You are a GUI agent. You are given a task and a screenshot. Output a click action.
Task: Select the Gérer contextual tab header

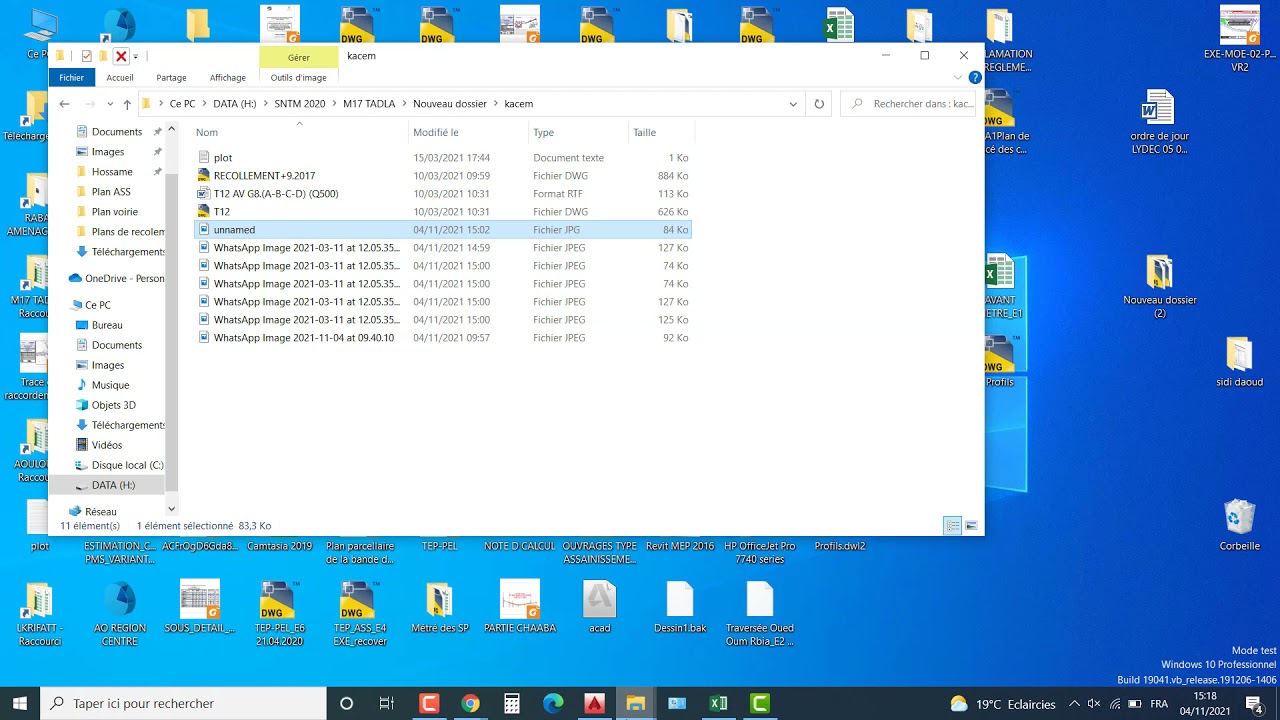pyautogui.click(x=298, y=57)
